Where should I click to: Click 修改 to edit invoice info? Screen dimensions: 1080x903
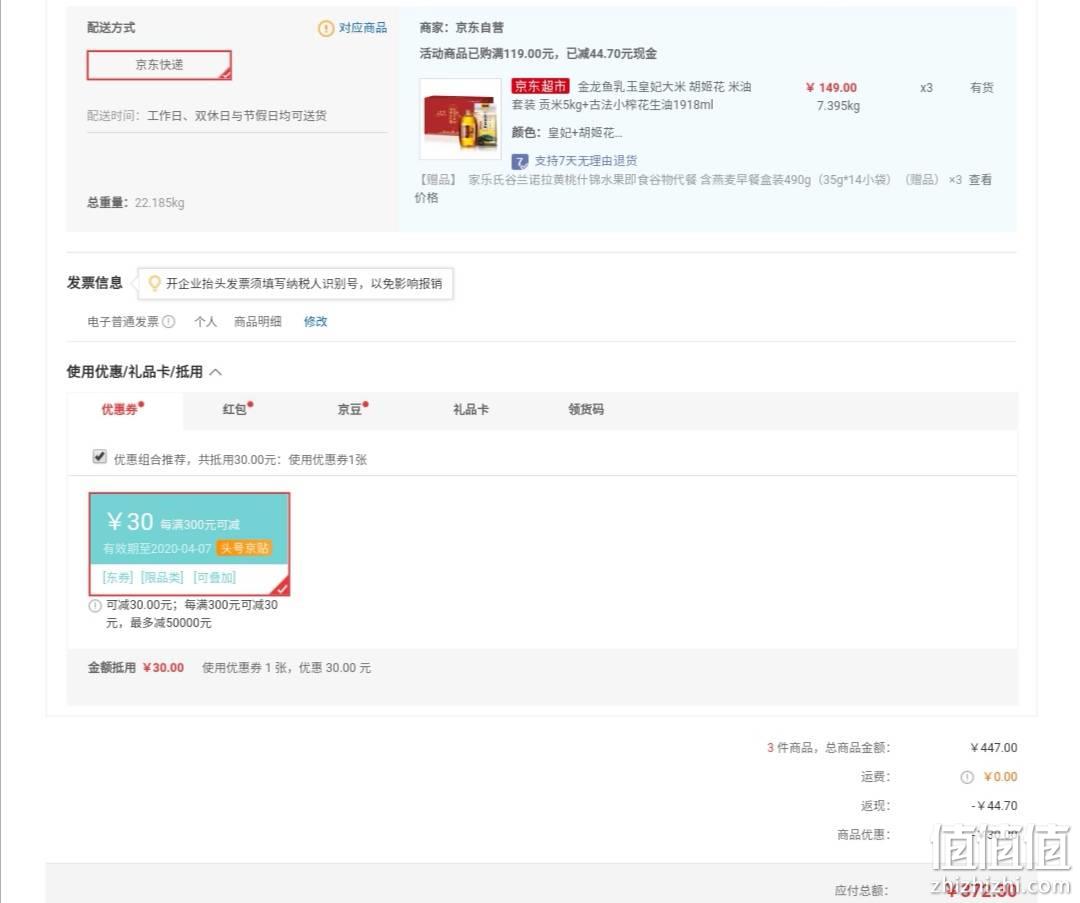point(315,322)
